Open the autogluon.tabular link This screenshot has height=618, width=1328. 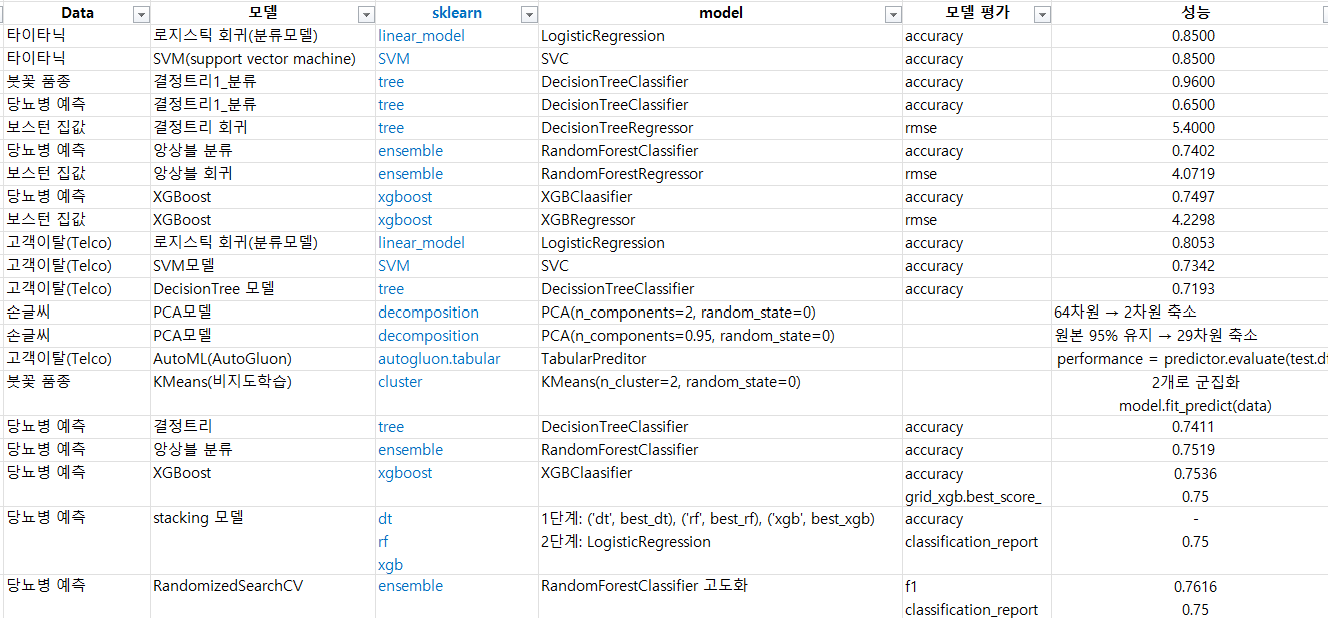coord(439,359)
